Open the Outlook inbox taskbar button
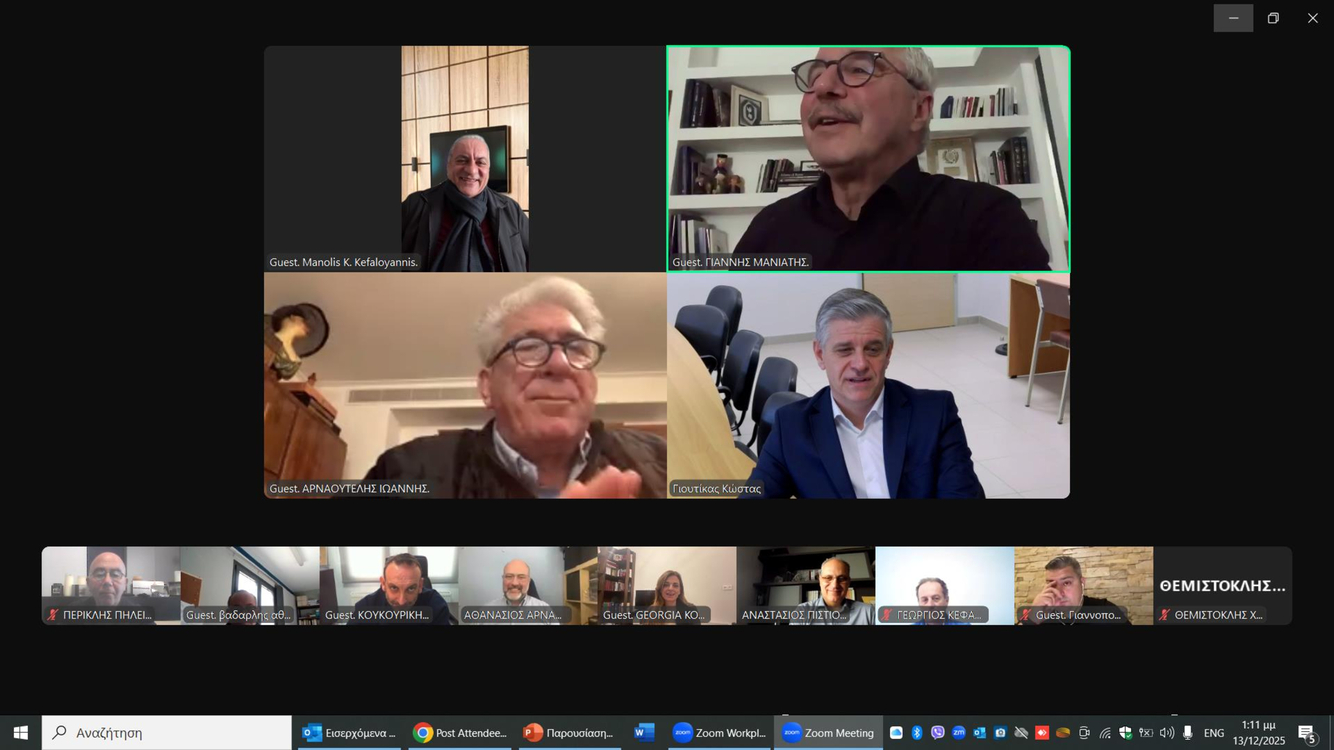 pos(350,733)
